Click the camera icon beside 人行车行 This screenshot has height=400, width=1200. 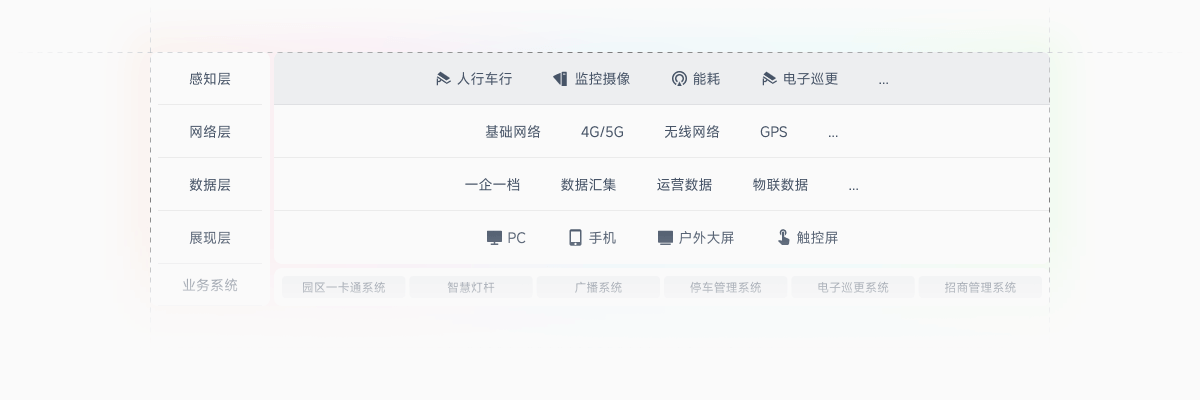click(x=443, y=79)
